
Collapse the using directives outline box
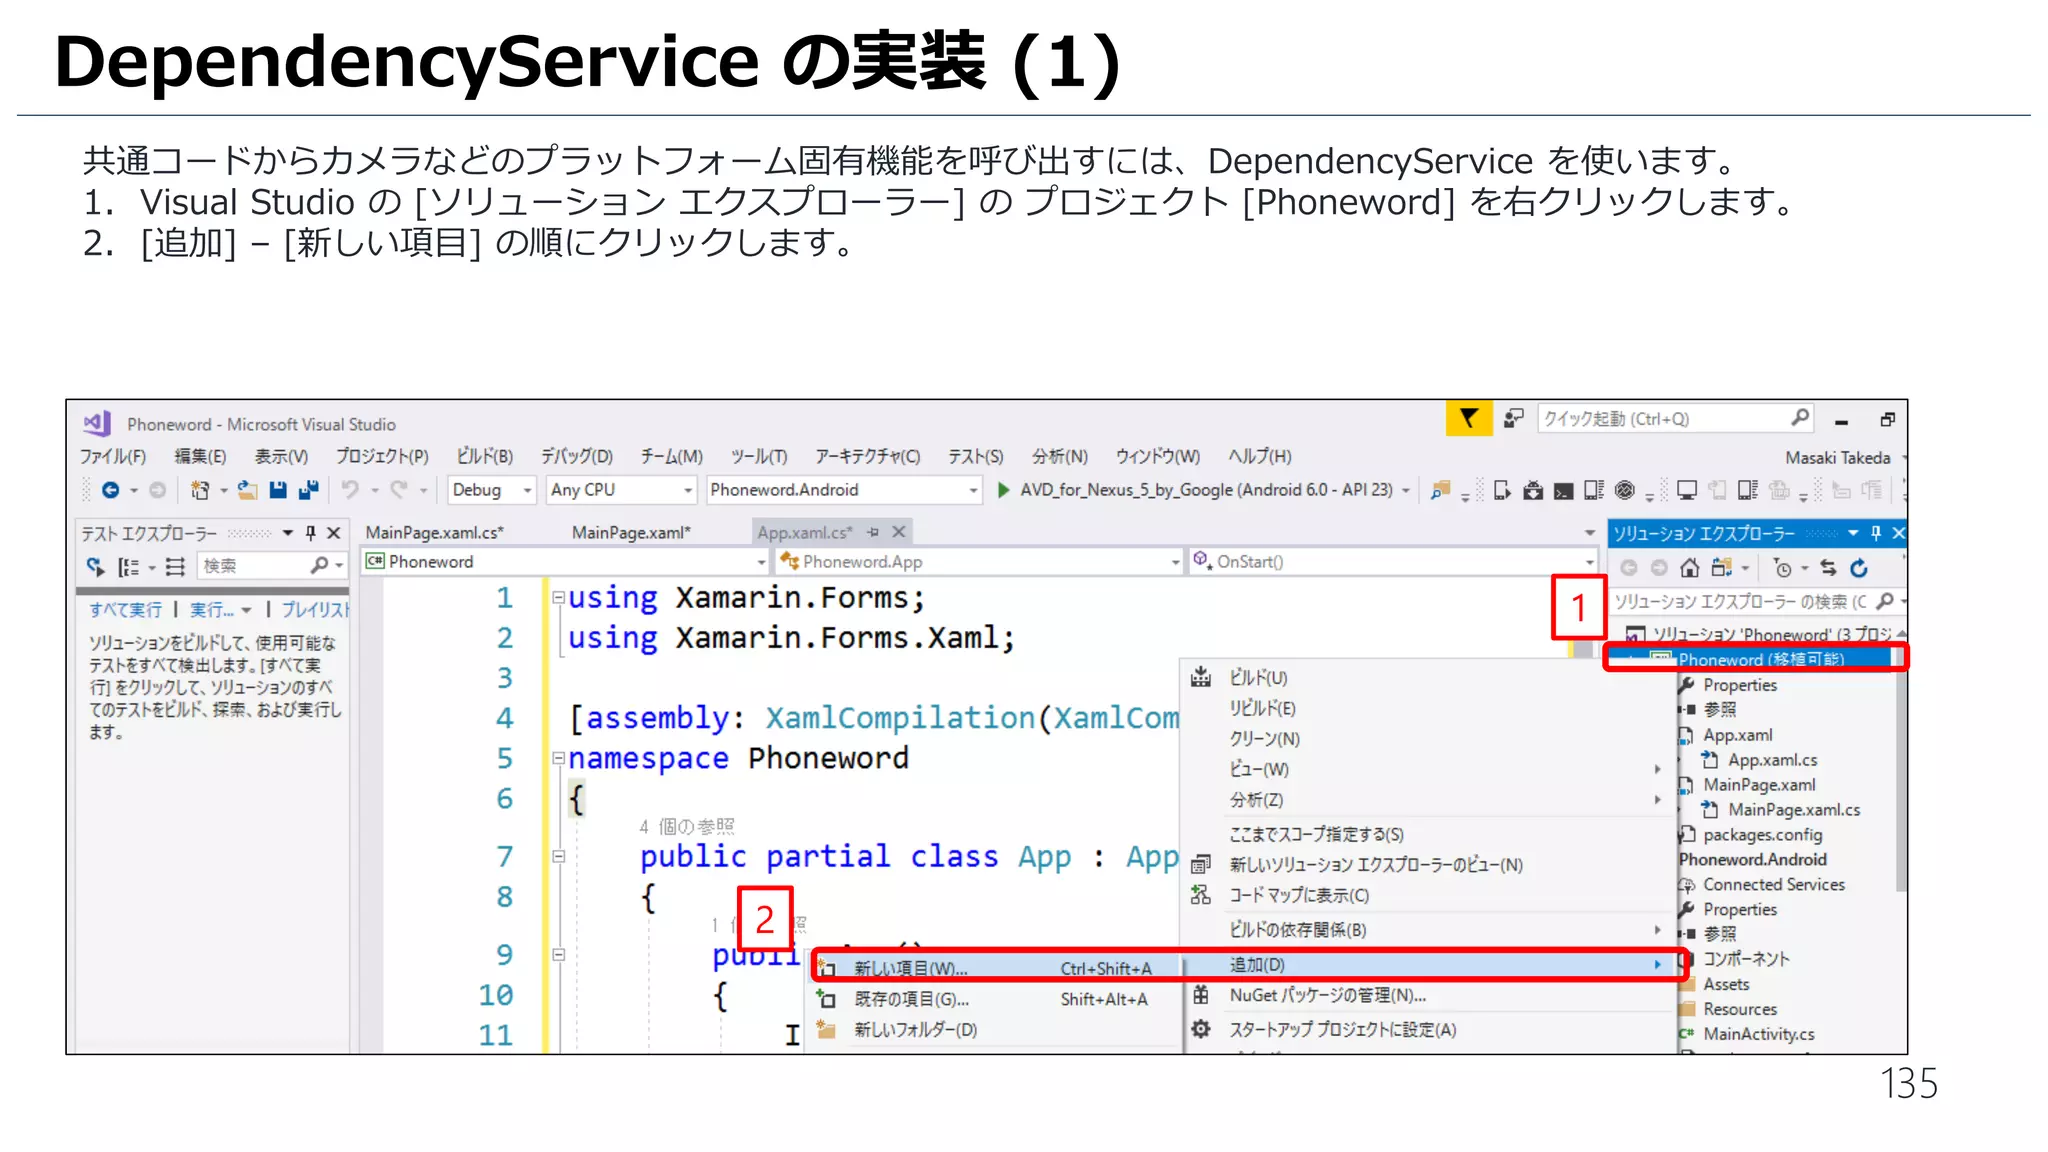point(559,598)
